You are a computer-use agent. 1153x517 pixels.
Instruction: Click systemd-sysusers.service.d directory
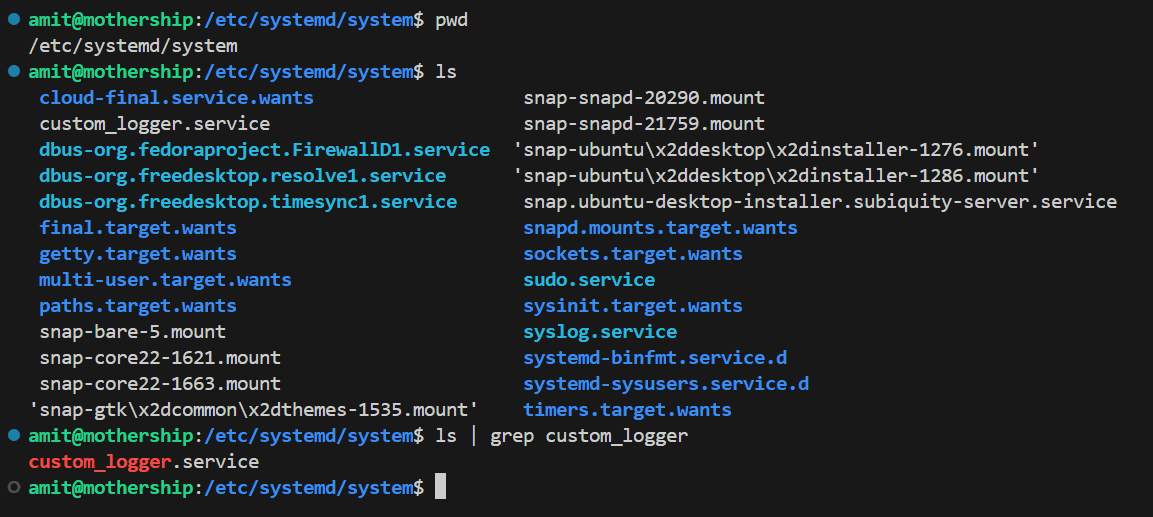(666, 384)
